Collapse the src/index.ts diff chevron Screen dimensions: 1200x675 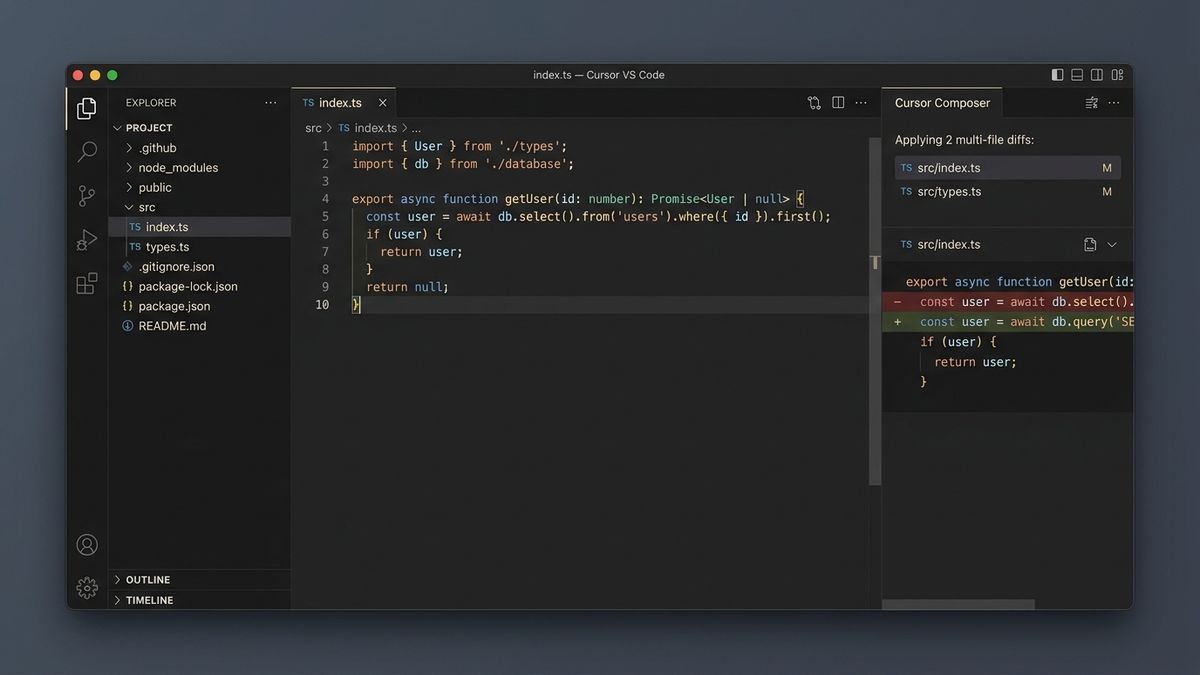pyautogui.click(x=1112, y=244)
